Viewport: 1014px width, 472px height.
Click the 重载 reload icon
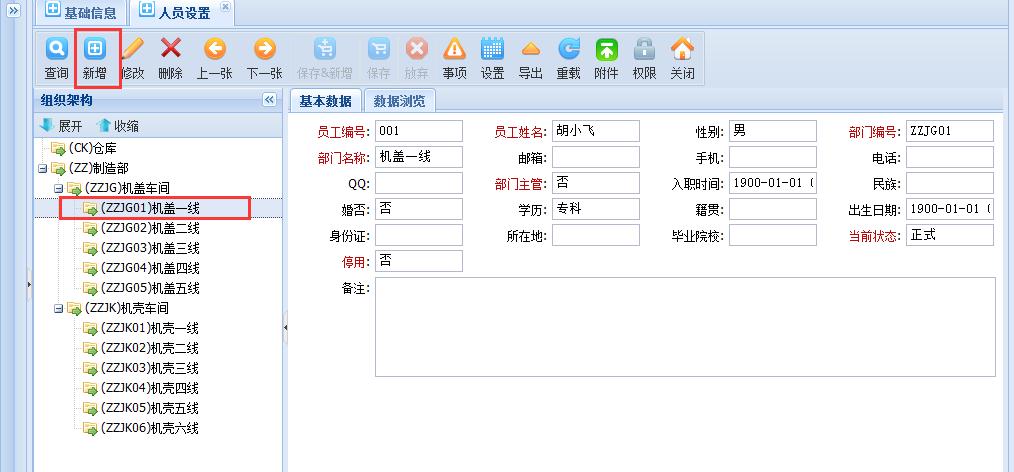[568, 48]
